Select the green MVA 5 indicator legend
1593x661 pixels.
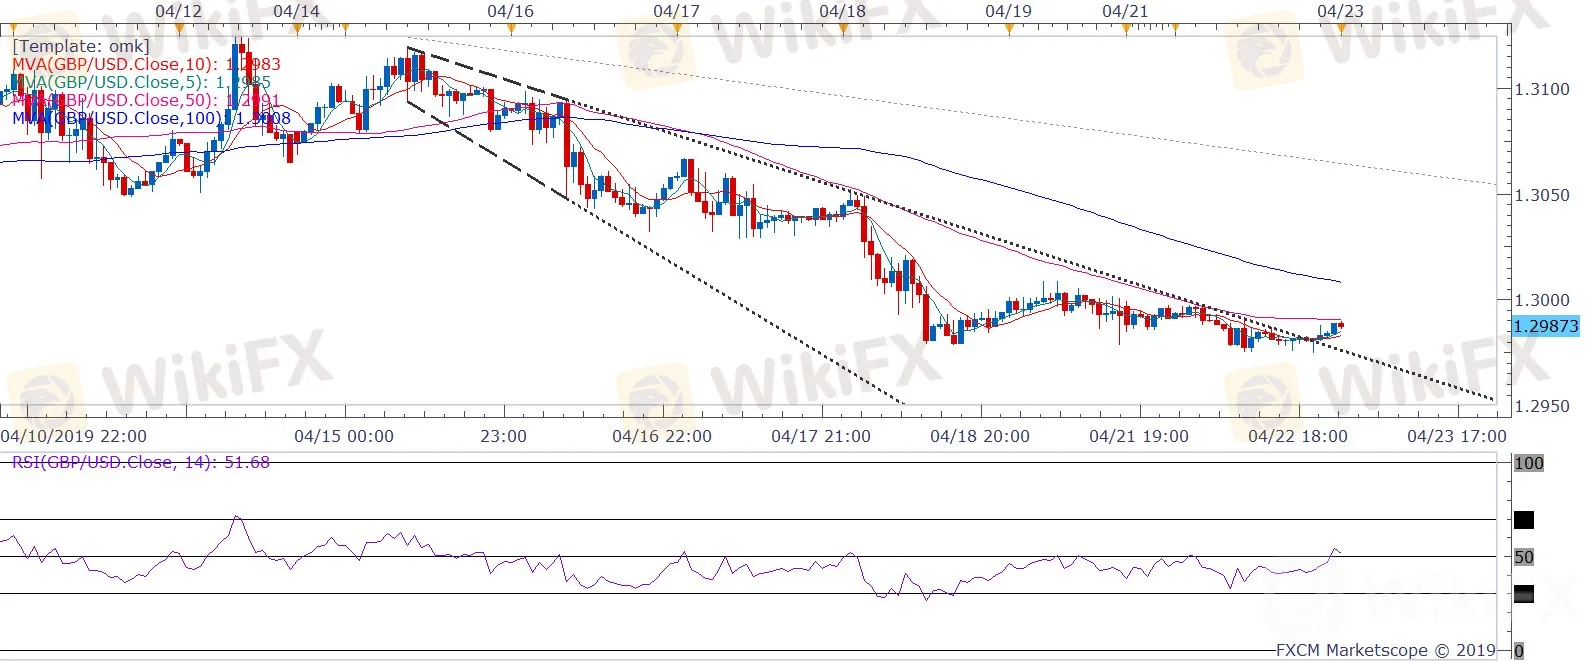tap(141, 82)
